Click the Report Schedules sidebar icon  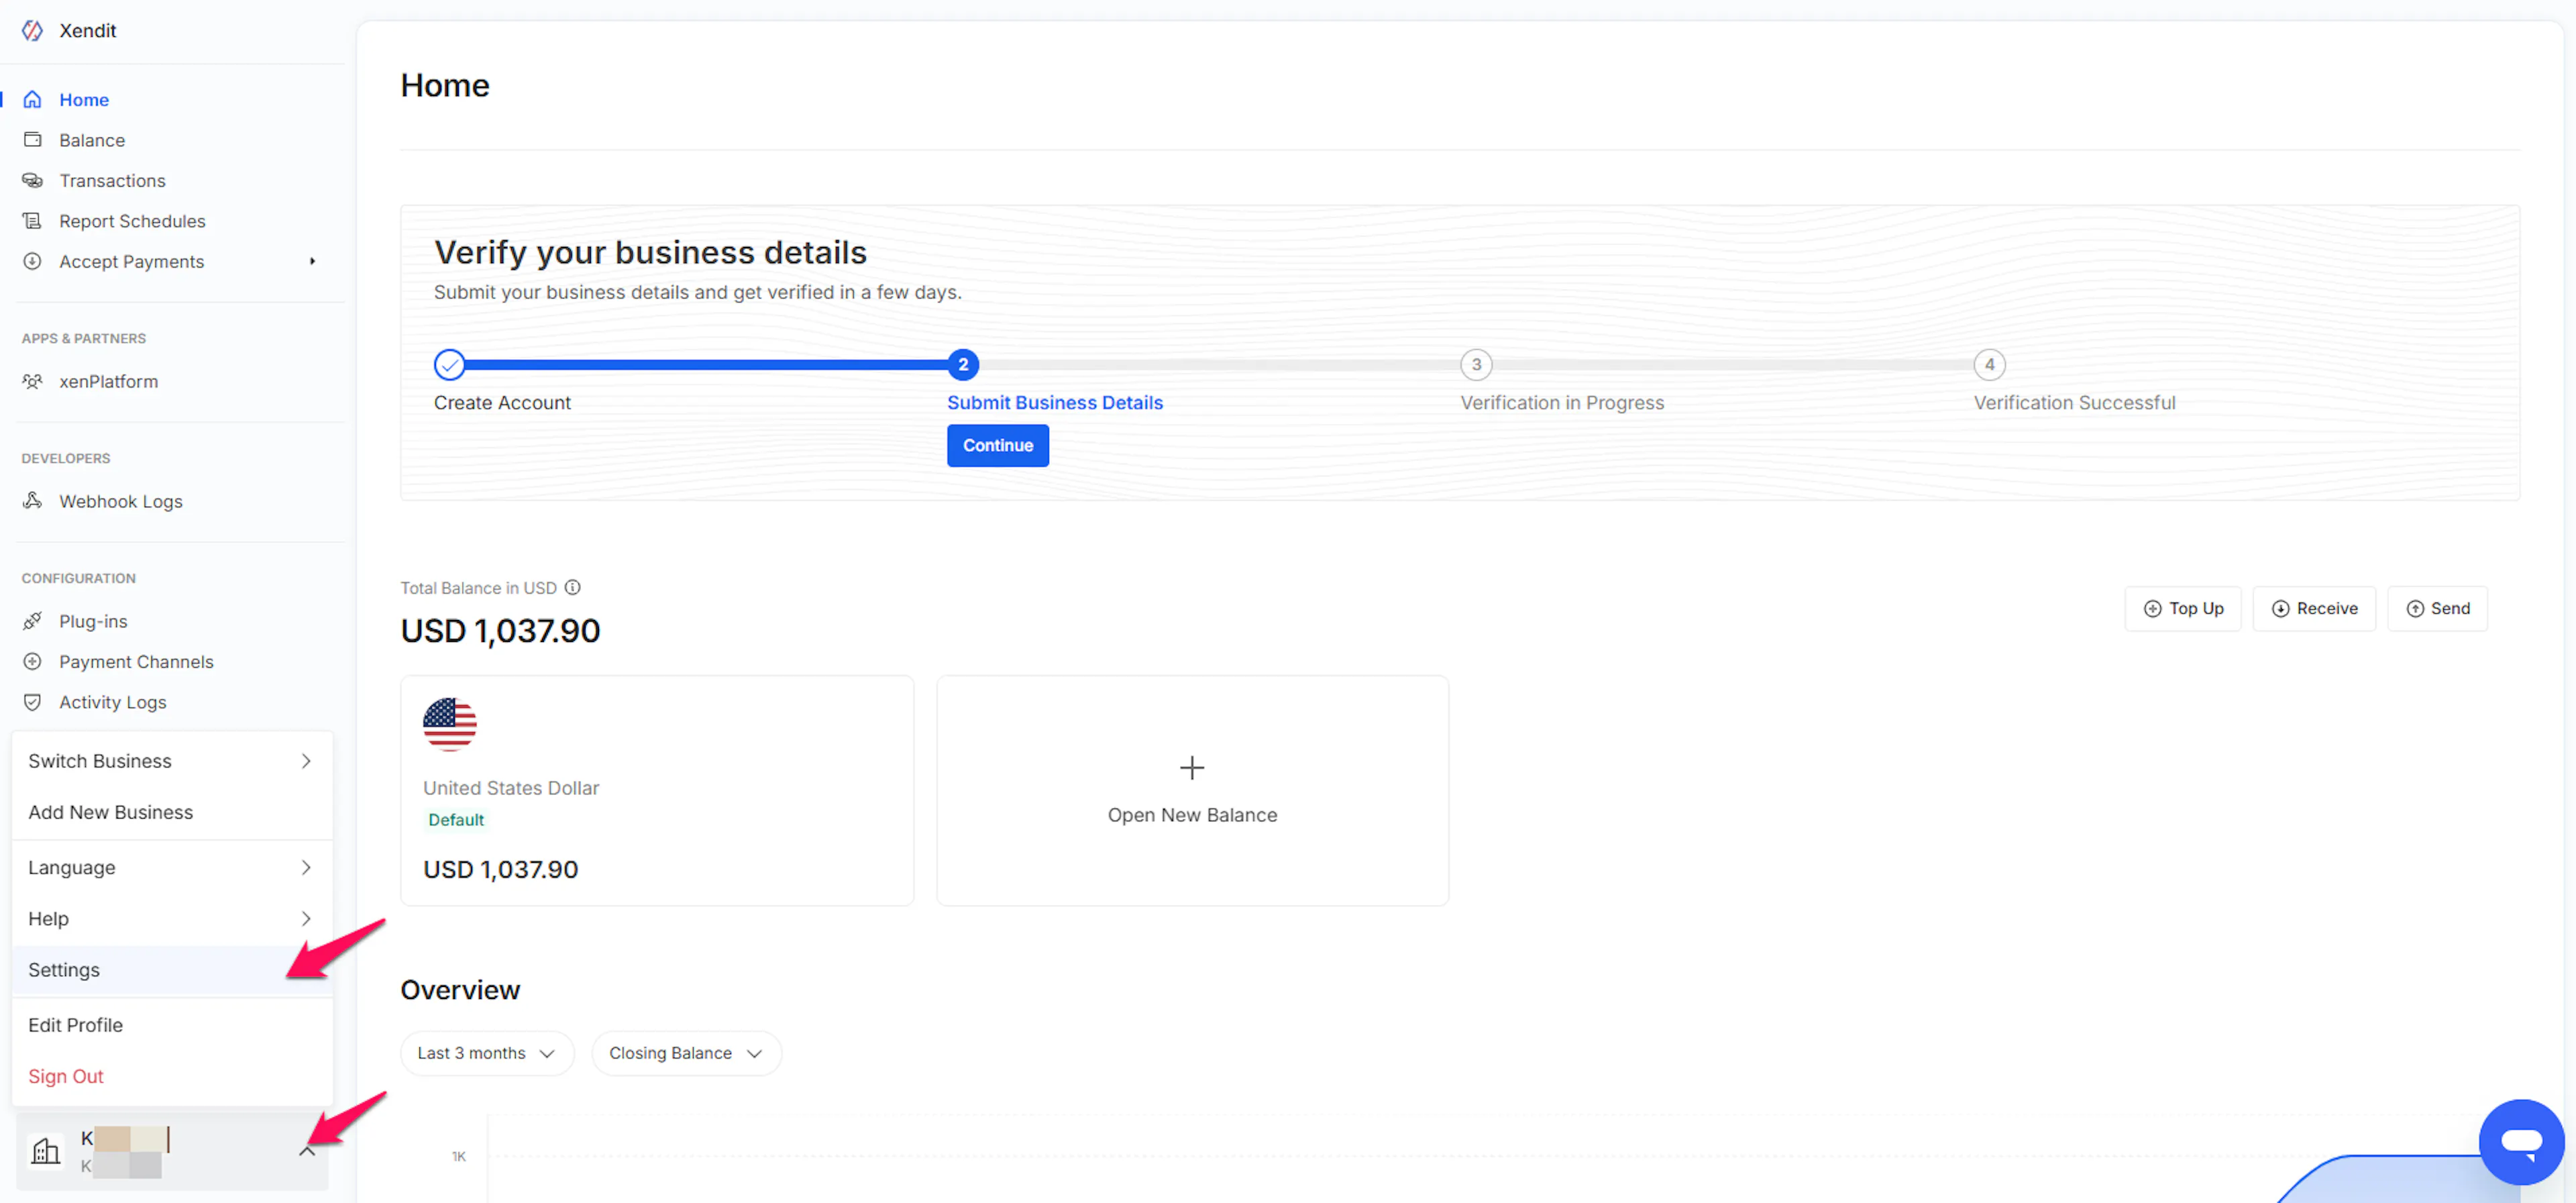[32, 221]
